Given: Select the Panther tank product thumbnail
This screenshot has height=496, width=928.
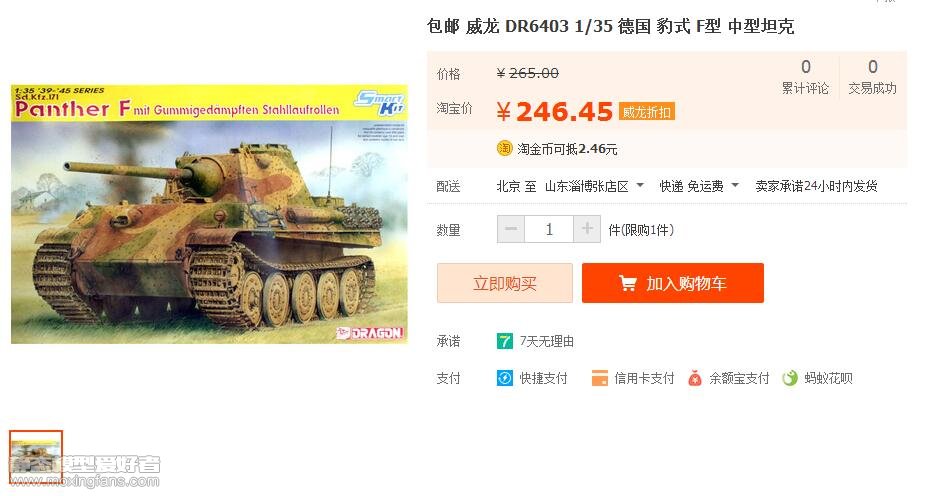Looking at the screenshot, I should [36, 458].
